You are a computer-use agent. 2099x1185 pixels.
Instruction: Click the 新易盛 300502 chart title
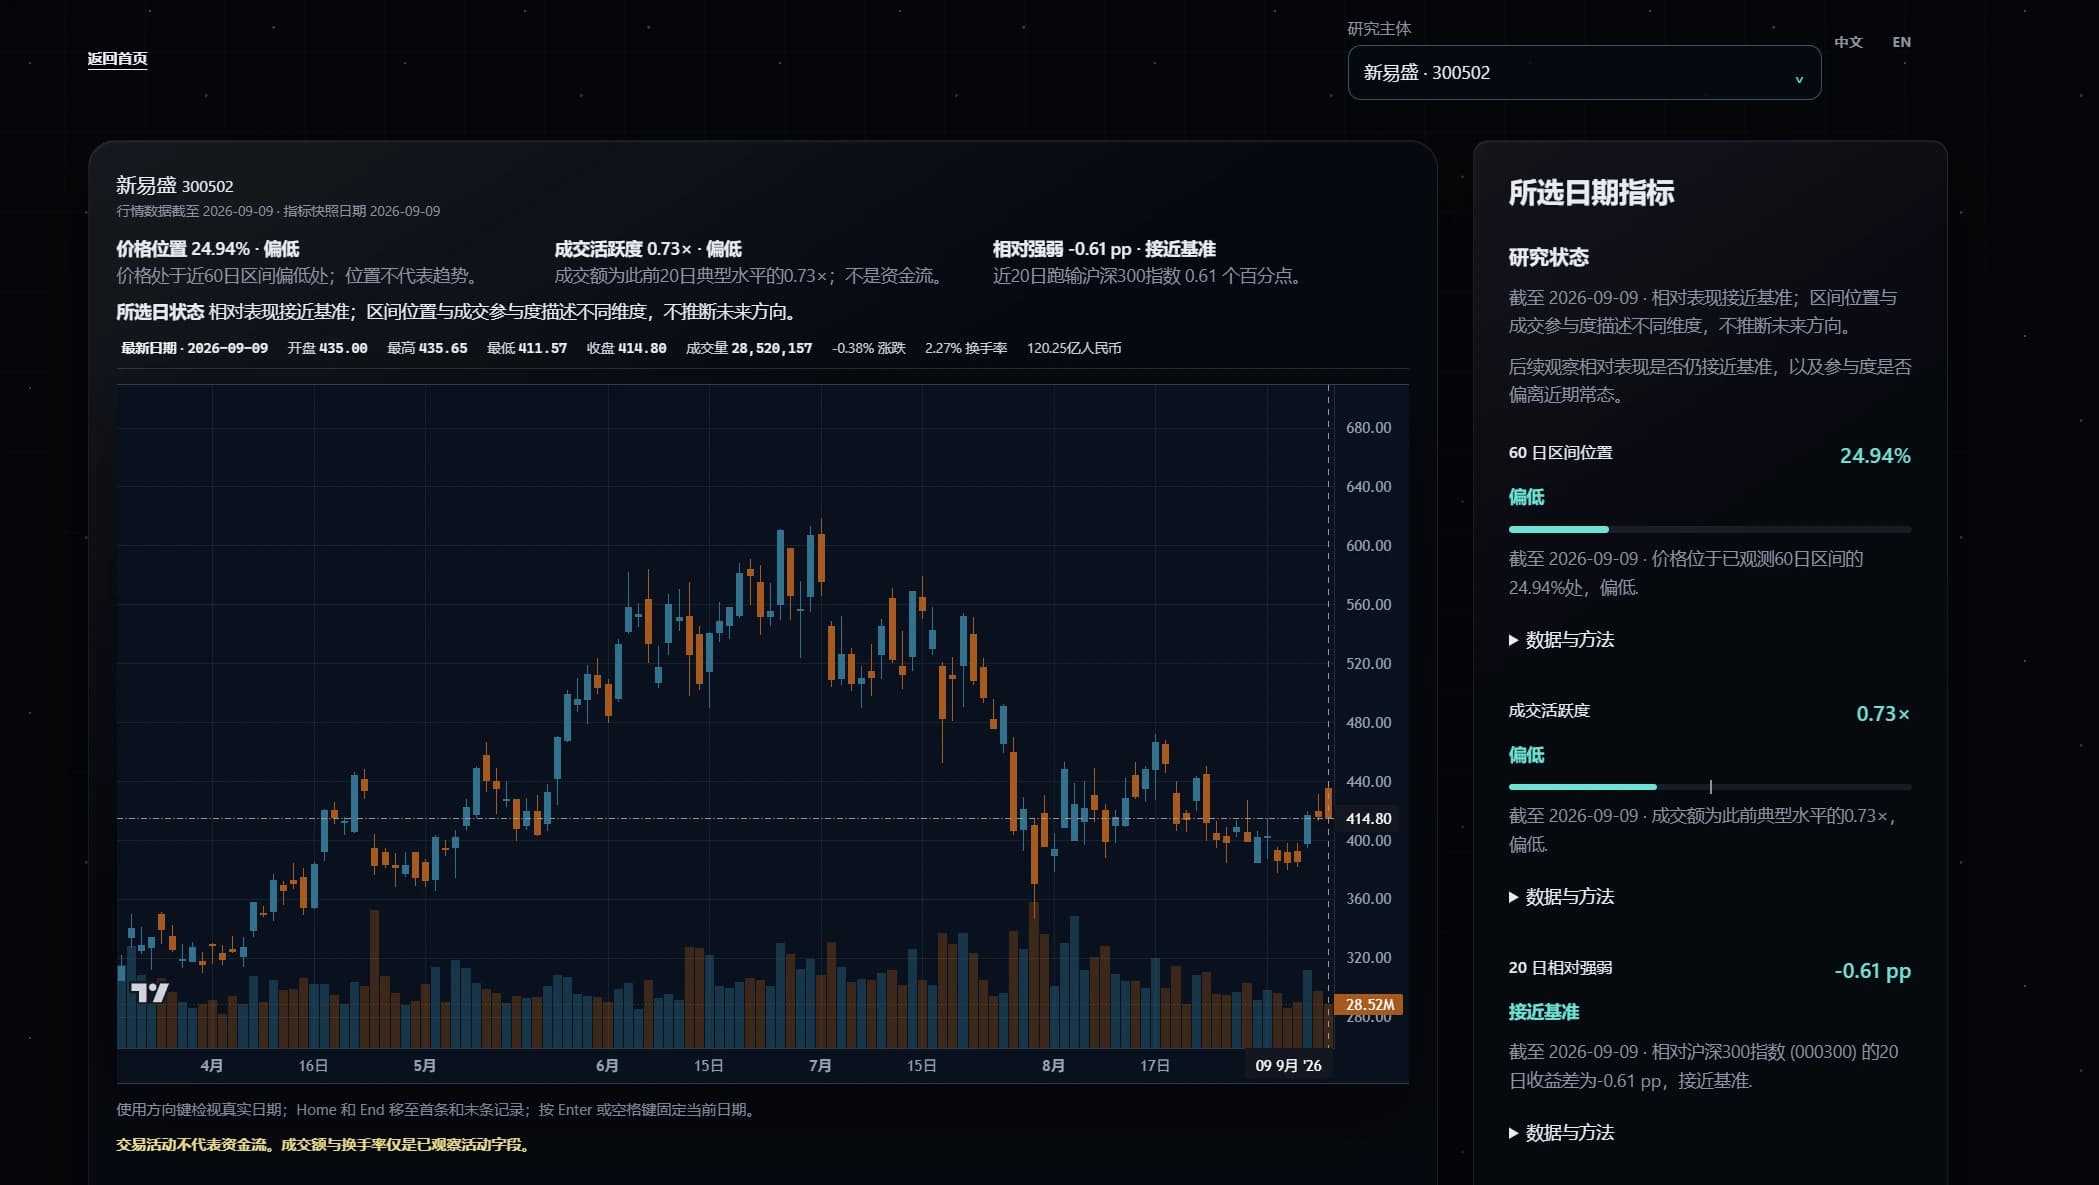coord(175,185)
